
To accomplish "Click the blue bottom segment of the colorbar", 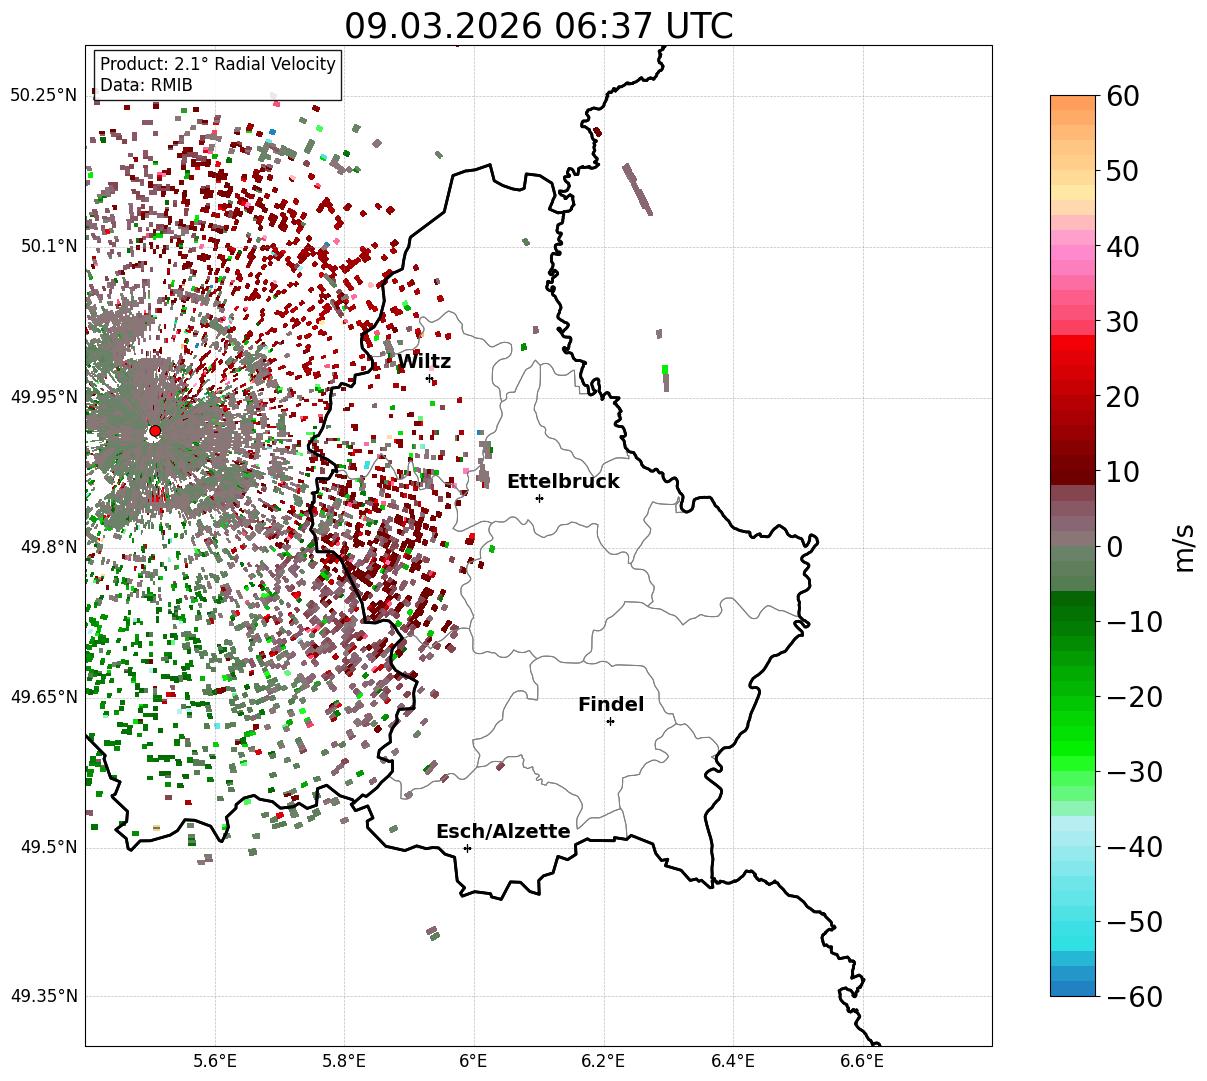I will pos(1073,988).
